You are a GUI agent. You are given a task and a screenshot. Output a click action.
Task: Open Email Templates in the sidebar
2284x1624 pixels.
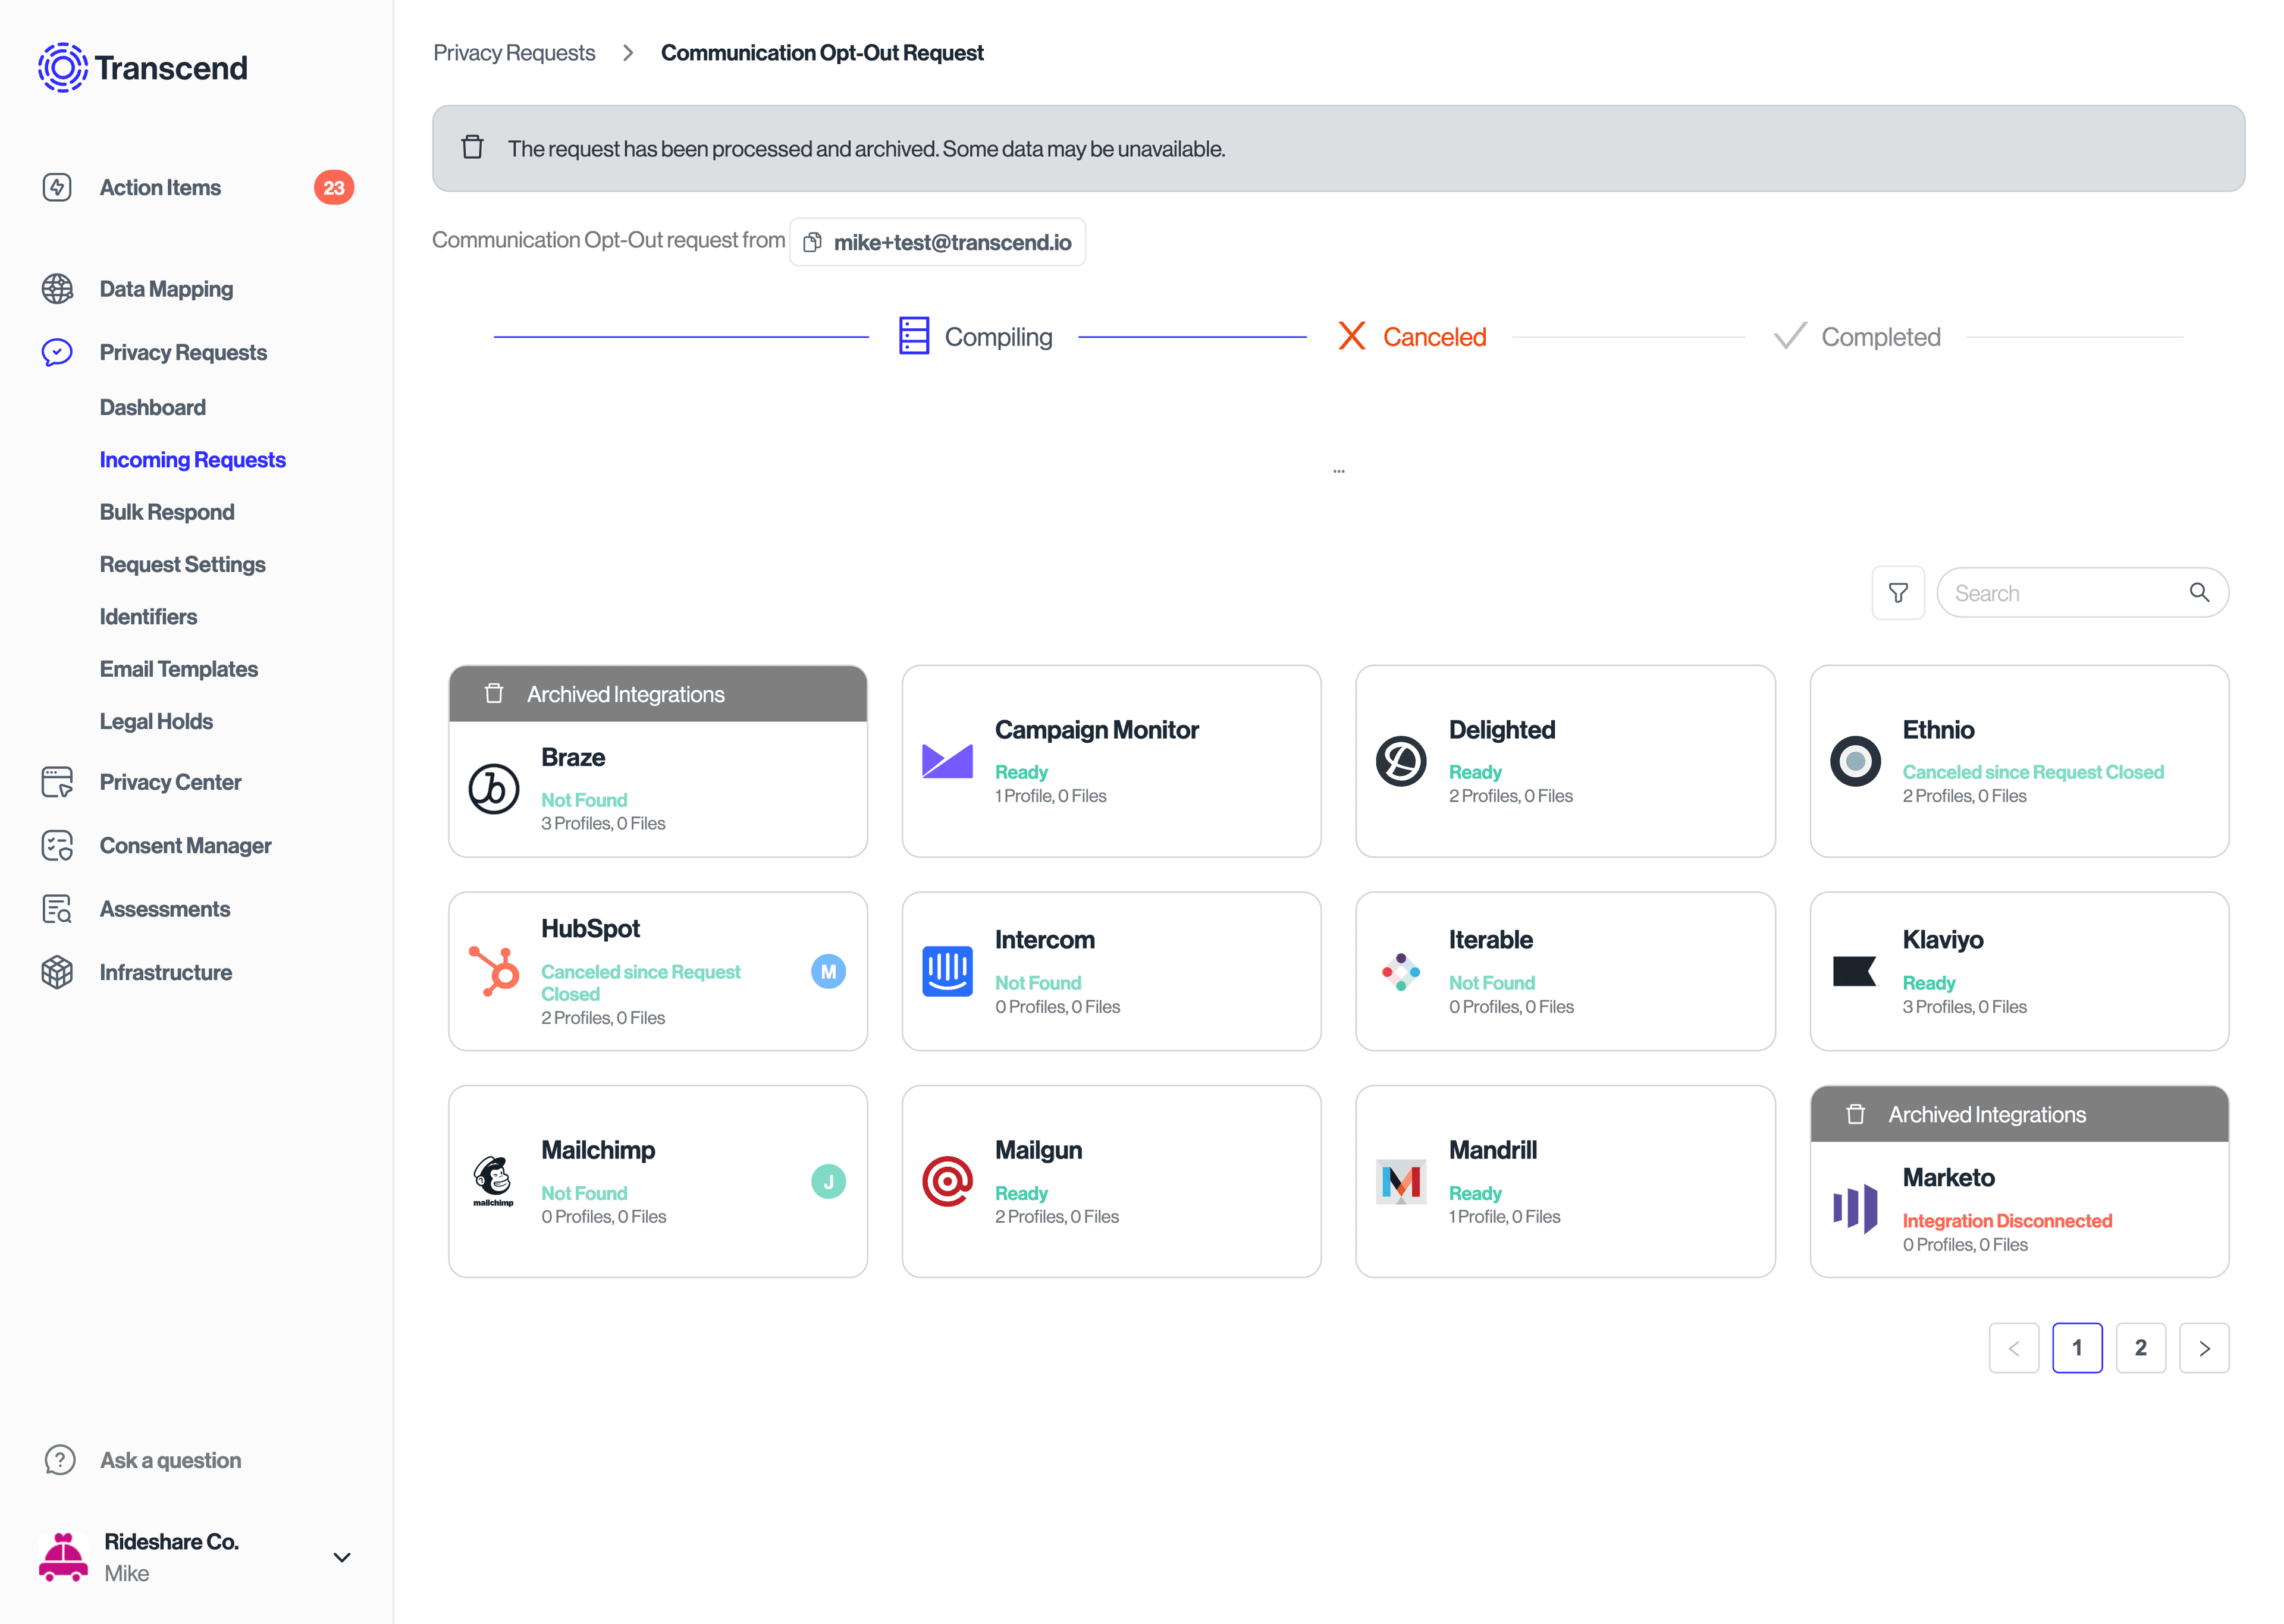(x=178, y=669)
